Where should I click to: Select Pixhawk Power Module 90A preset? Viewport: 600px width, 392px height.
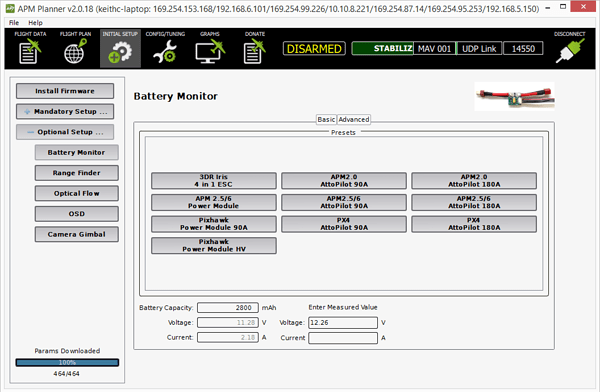(214, 224)
